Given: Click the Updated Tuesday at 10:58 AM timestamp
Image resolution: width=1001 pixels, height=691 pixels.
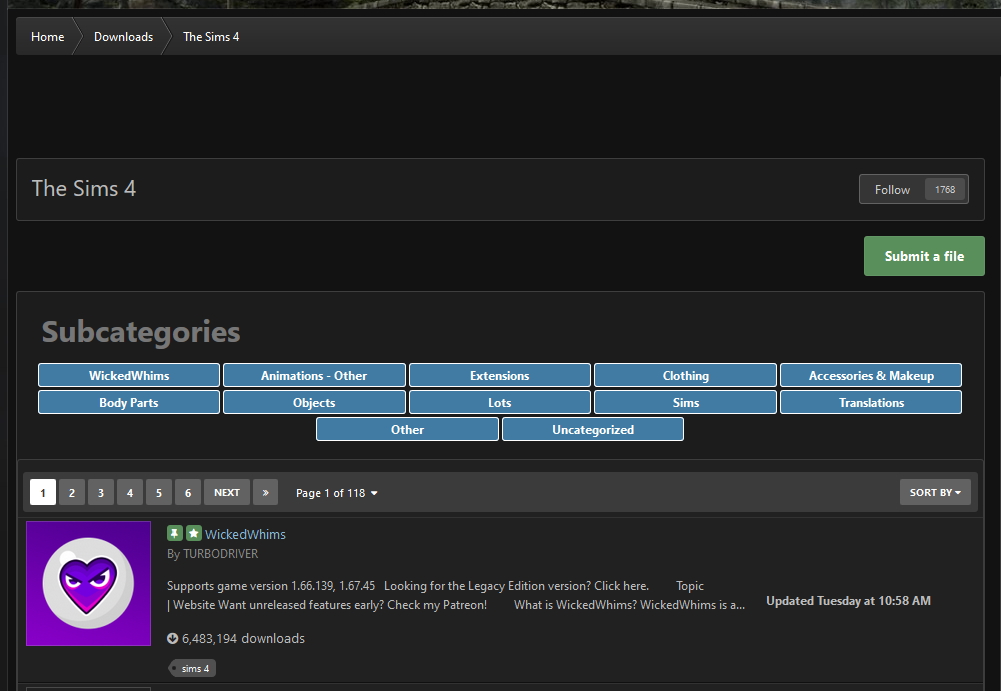Looking at the screenshot, I should point(848,600).
